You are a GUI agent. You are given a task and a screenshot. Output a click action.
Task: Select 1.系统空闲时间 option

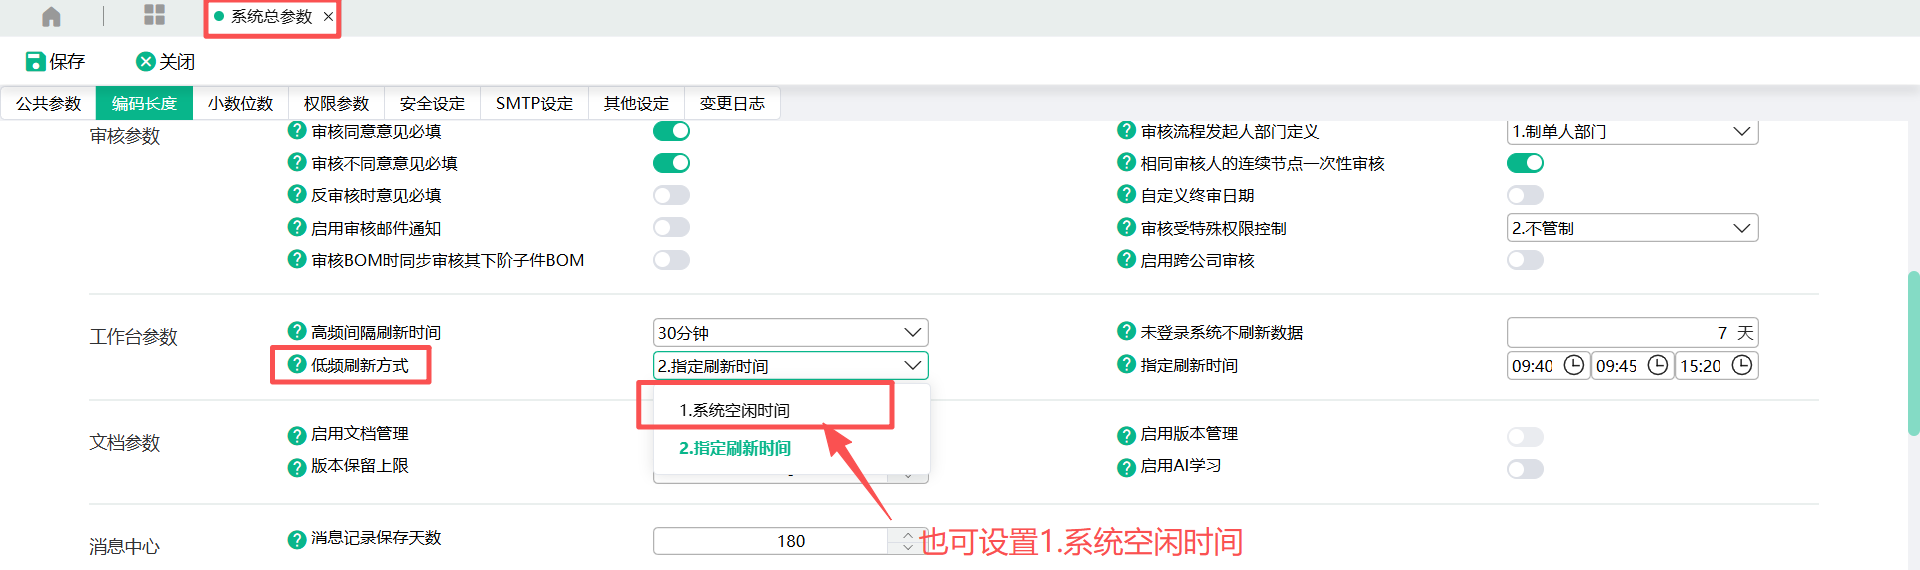[735, 410]
